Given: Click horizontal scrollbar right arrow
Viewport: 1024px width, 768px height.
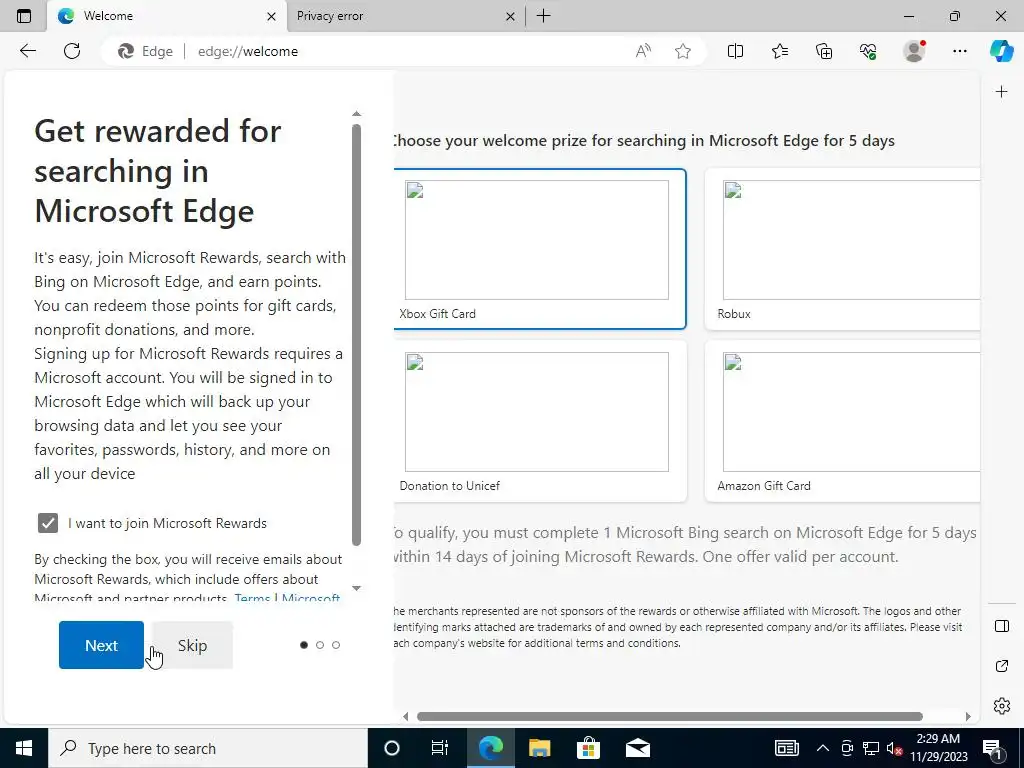Looking at the screenshot, I should [x=968, y=716].
